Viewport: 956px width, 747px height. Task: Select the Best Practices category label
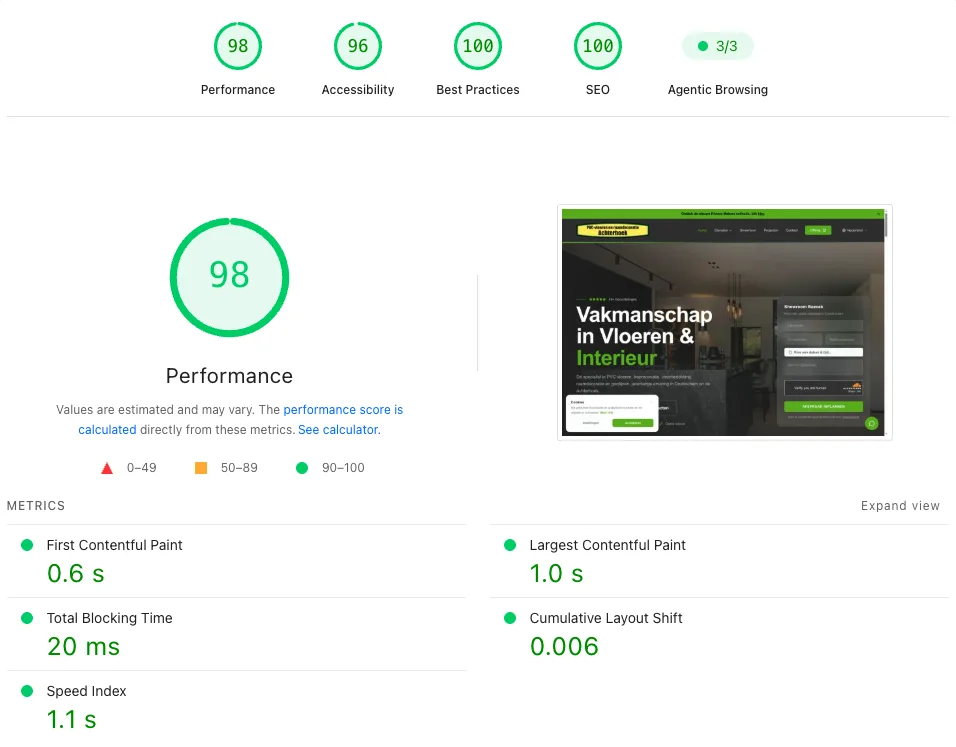point(478,90)
